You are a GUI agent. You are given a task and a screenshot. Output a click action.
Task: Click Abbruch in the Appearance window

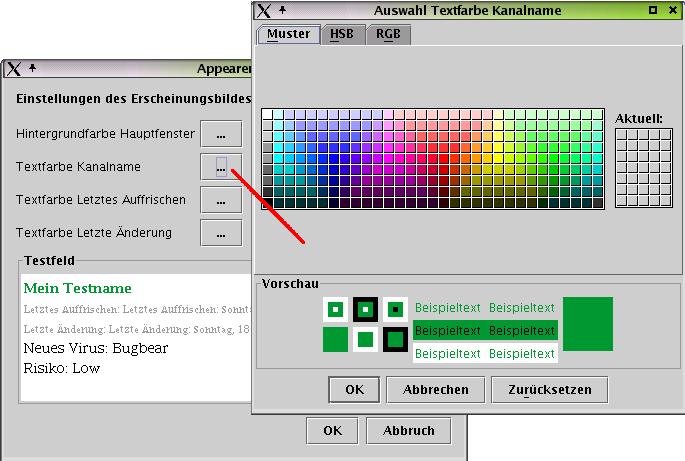tap(408, 431)
